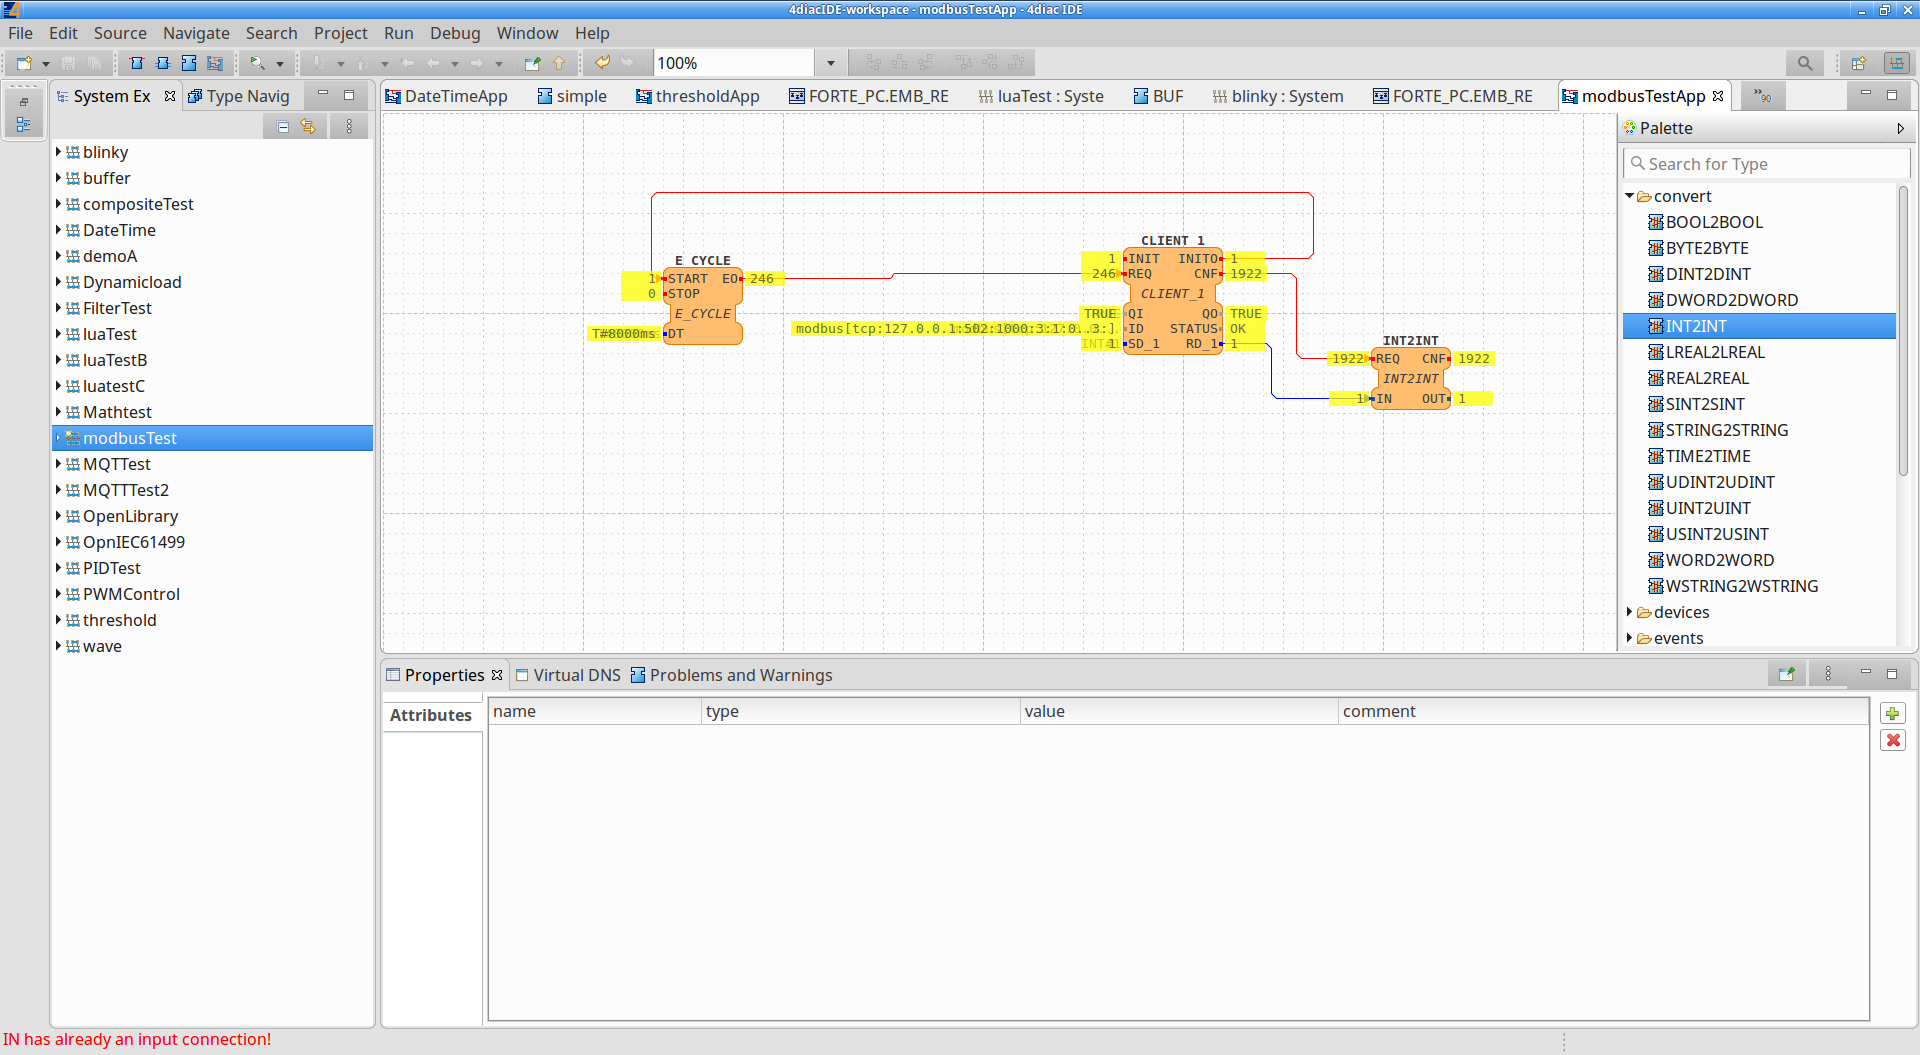Click red X to delete attribute
The height and width of the screenshot is (1055, 1920).
click(1892, 740)
